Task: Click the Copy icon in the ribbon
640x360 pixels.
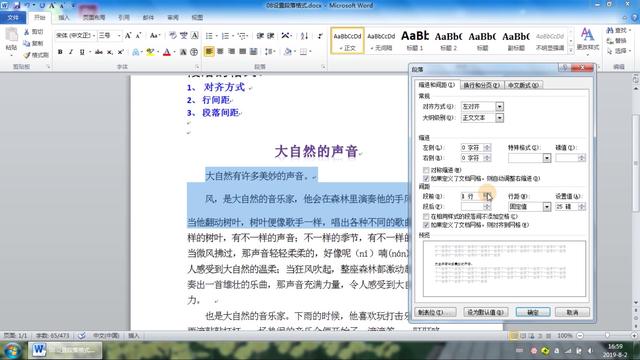Action: 27,43
